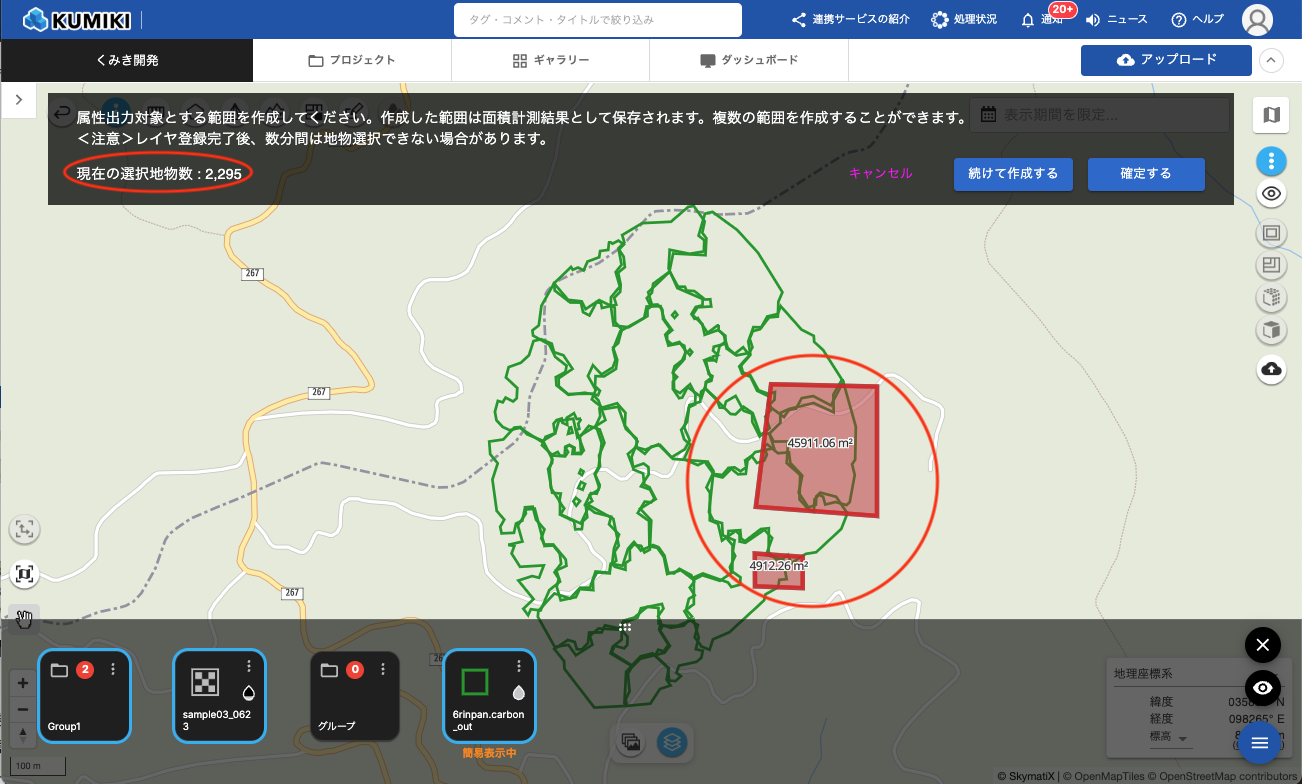Image resolution: width=1302 pixels, height=784 pixels.
Task: Toggle the black eye button above hamburger menu
Action: pyautogui.click(x=1262, y=688)
